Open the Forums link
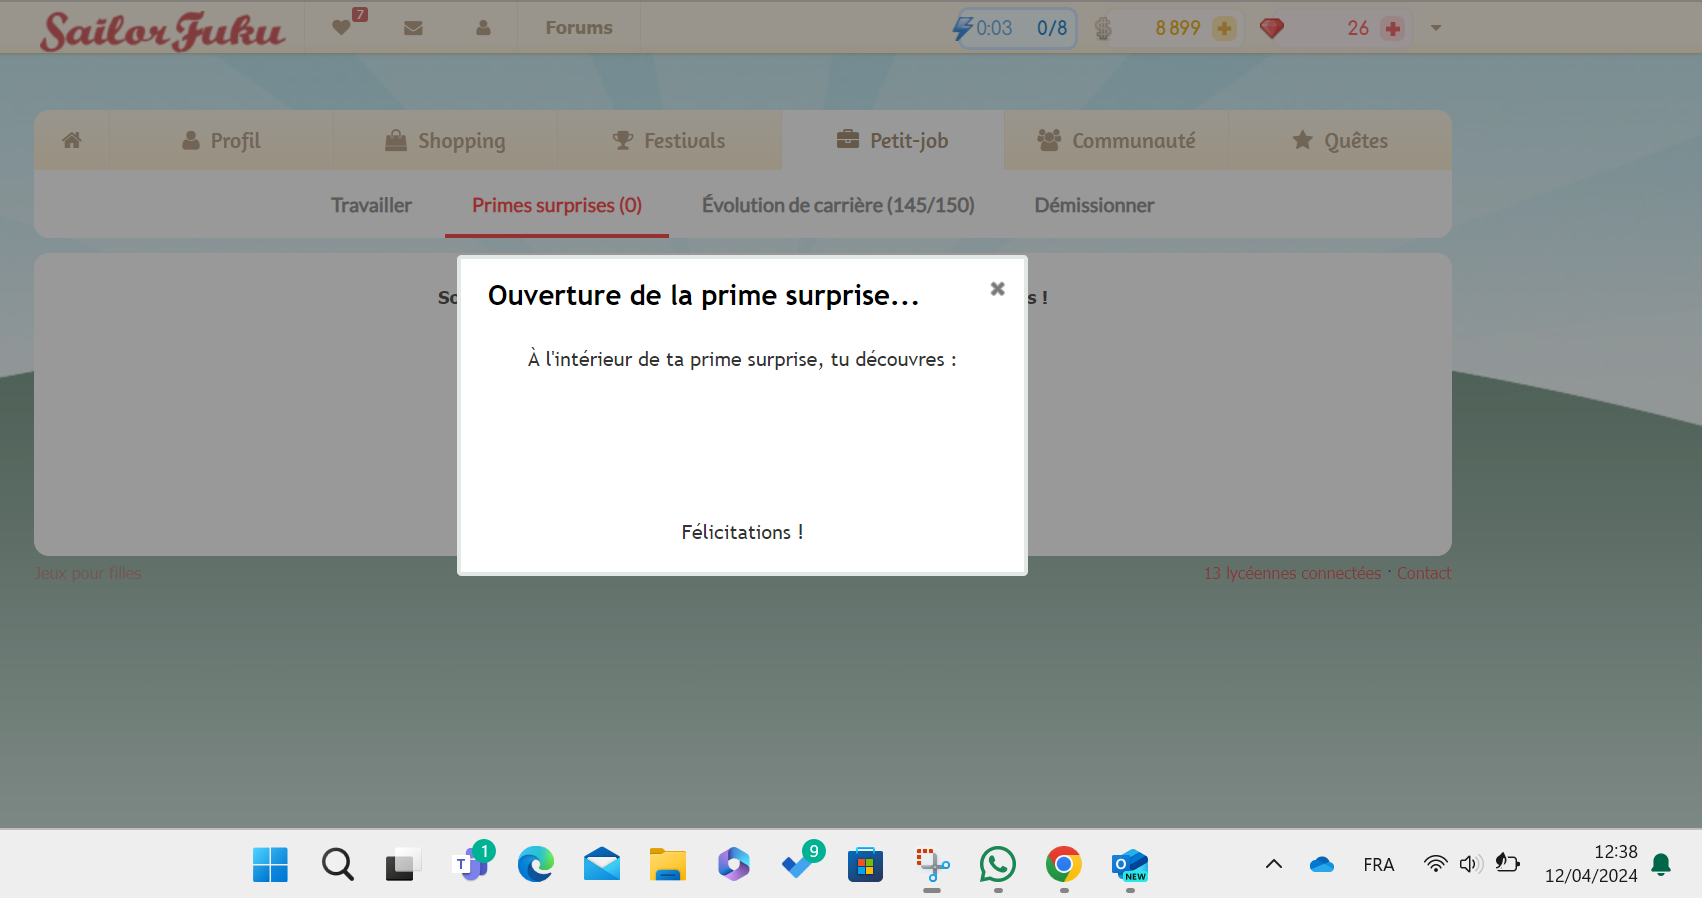Viewport: 1702px width, 898px height. (579, 28)
